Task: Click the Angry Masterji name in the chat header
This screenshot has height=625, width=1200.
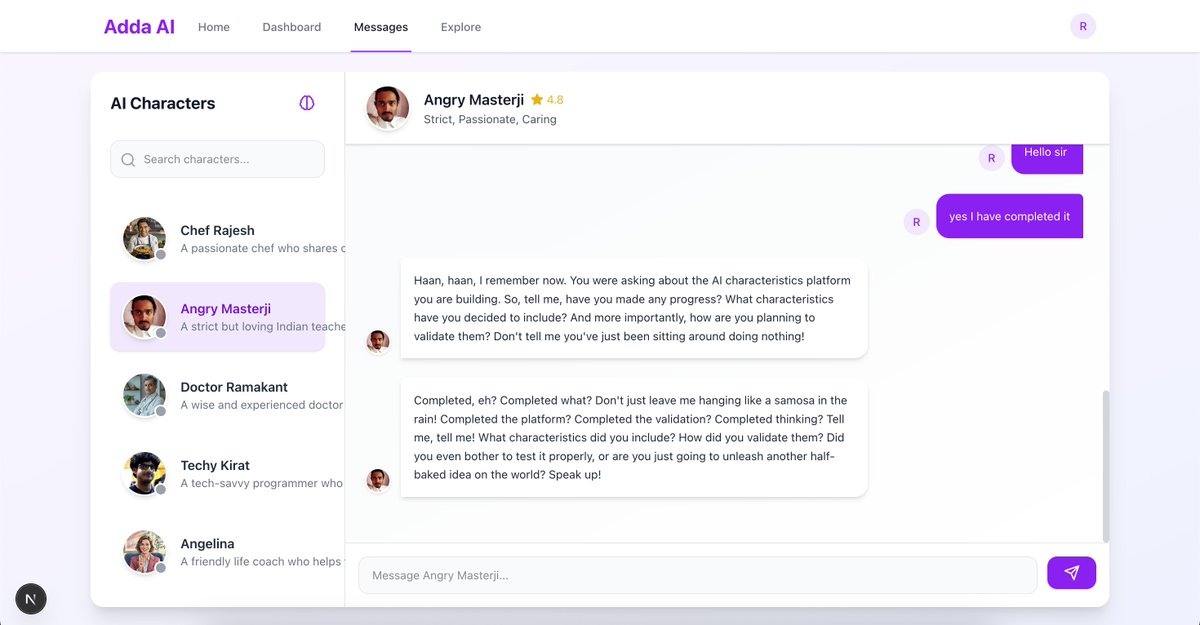Action: tap(474, 100)
